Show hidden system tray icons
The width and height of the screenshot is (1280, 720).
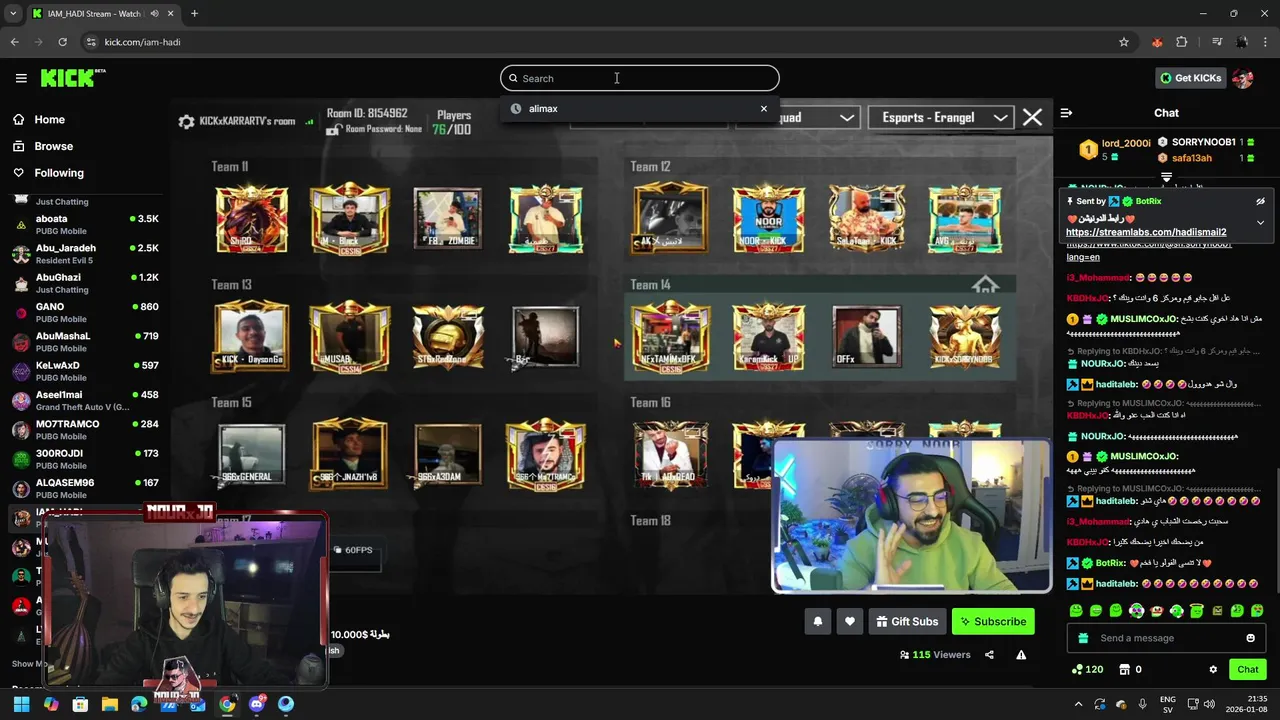click(1078, 704)
